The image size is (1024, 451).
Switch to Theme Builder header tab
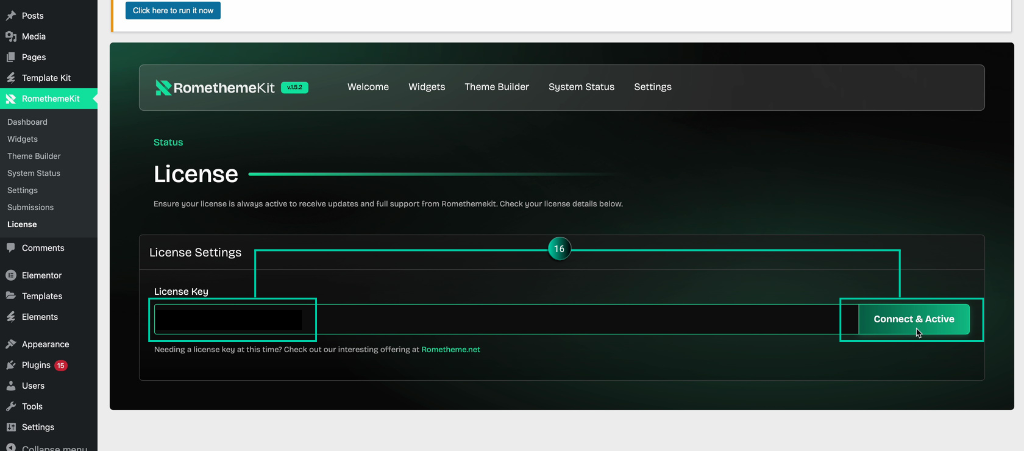497,87
